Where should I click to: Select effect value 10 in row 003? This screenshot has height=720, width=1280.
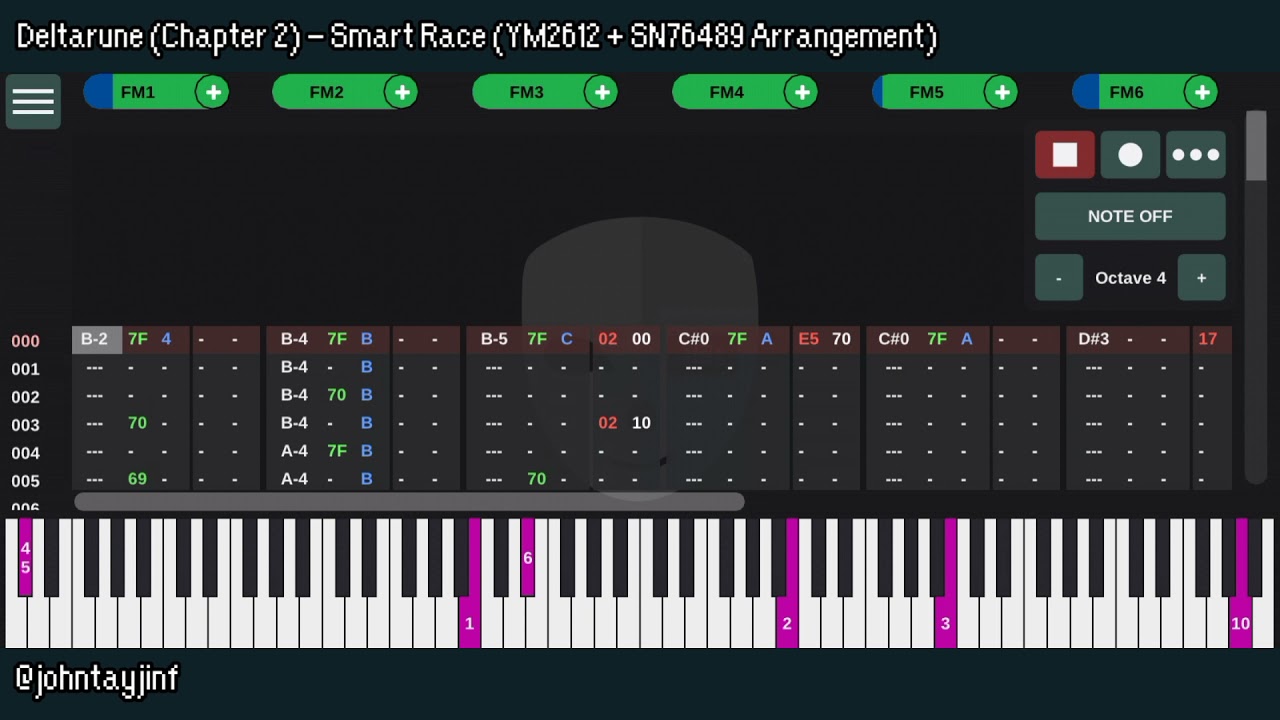tap(641, 423)
